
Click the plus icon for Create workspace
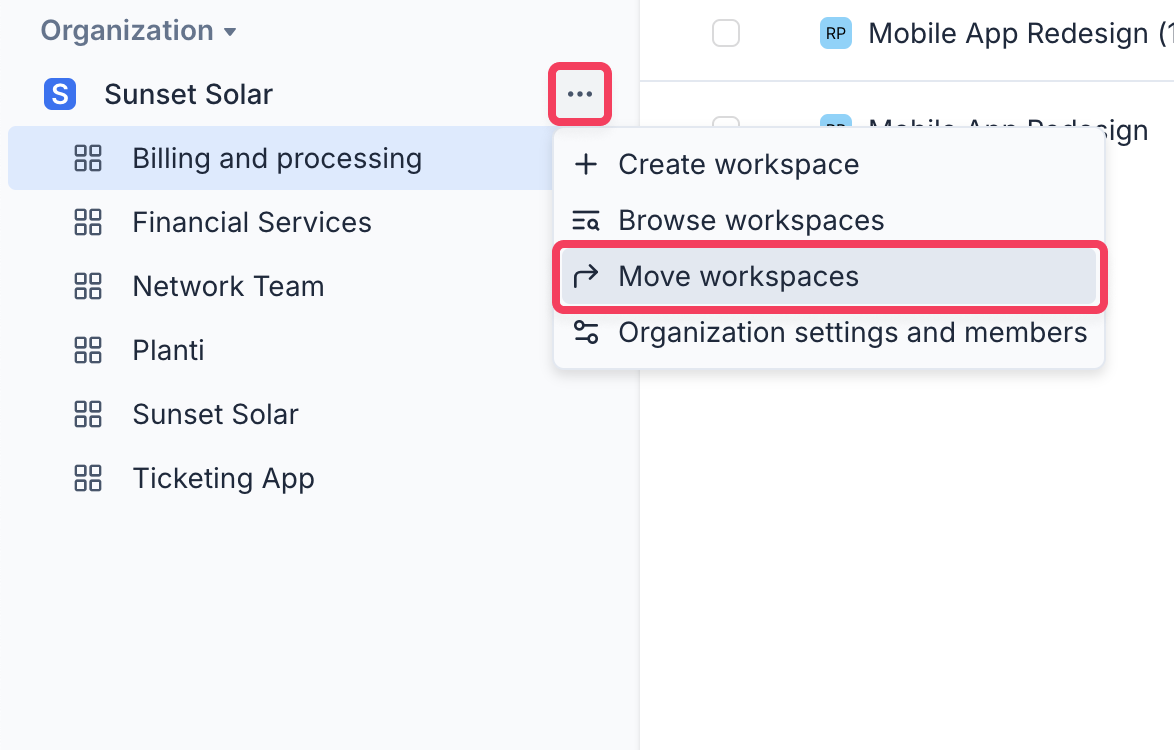click(586, 164)
